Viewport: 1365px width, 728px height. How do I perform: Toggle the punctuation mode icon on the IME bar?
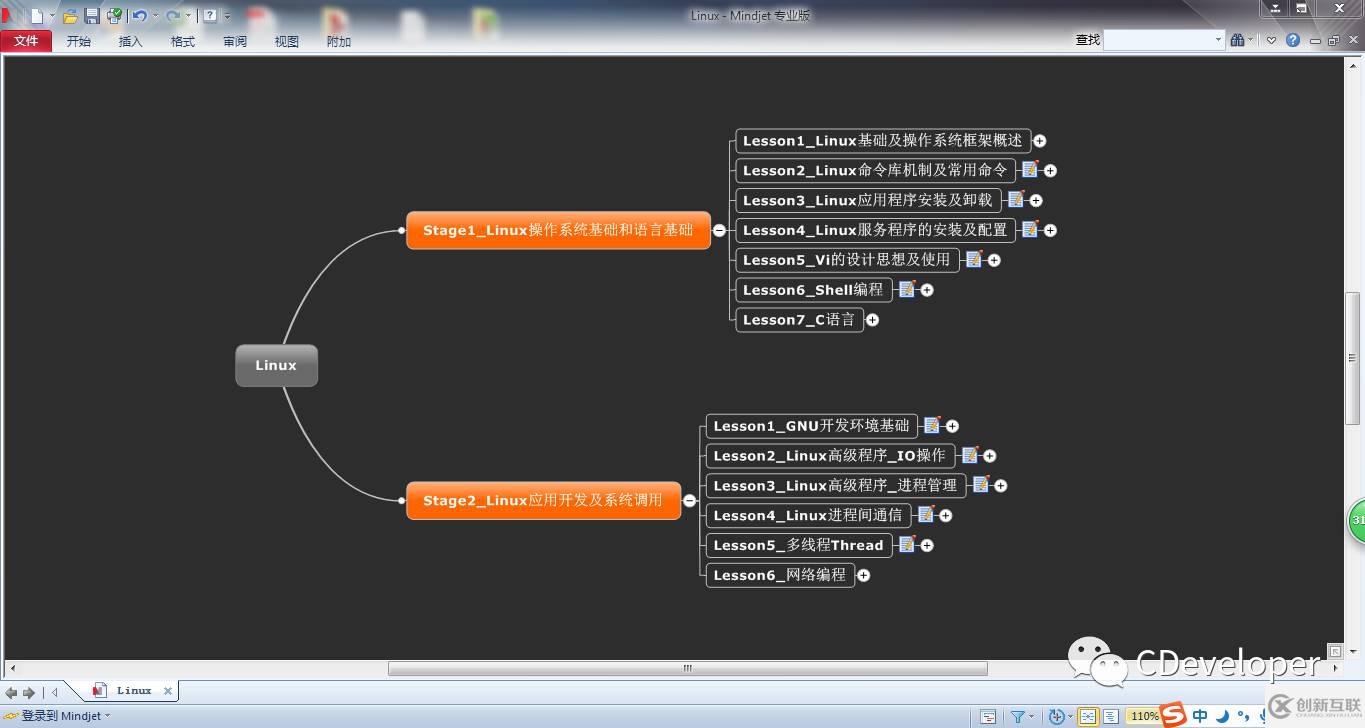pos(1244,715)
